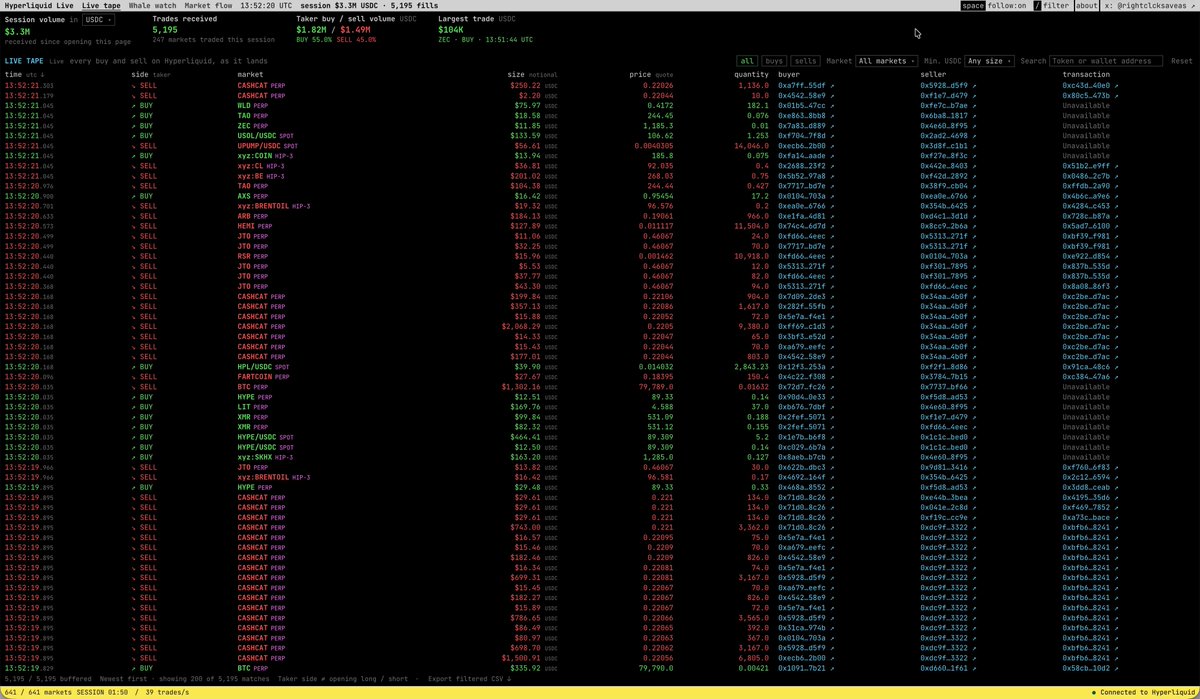The image size is (1200, 699).
Task: Open buyer 0x72d7…fc26 external link icon
Action: click(830, 386)
